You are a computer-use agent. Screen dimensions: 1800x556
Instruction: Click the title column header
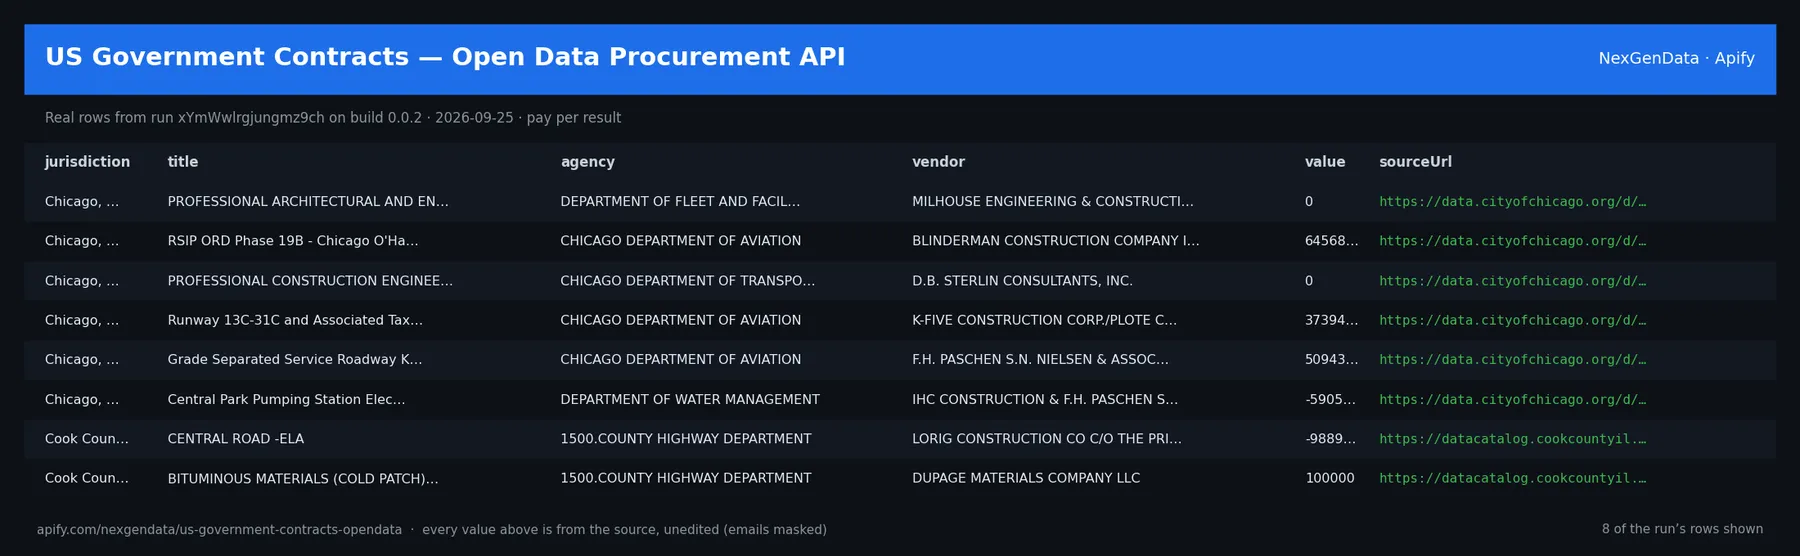tap(183, 162)
